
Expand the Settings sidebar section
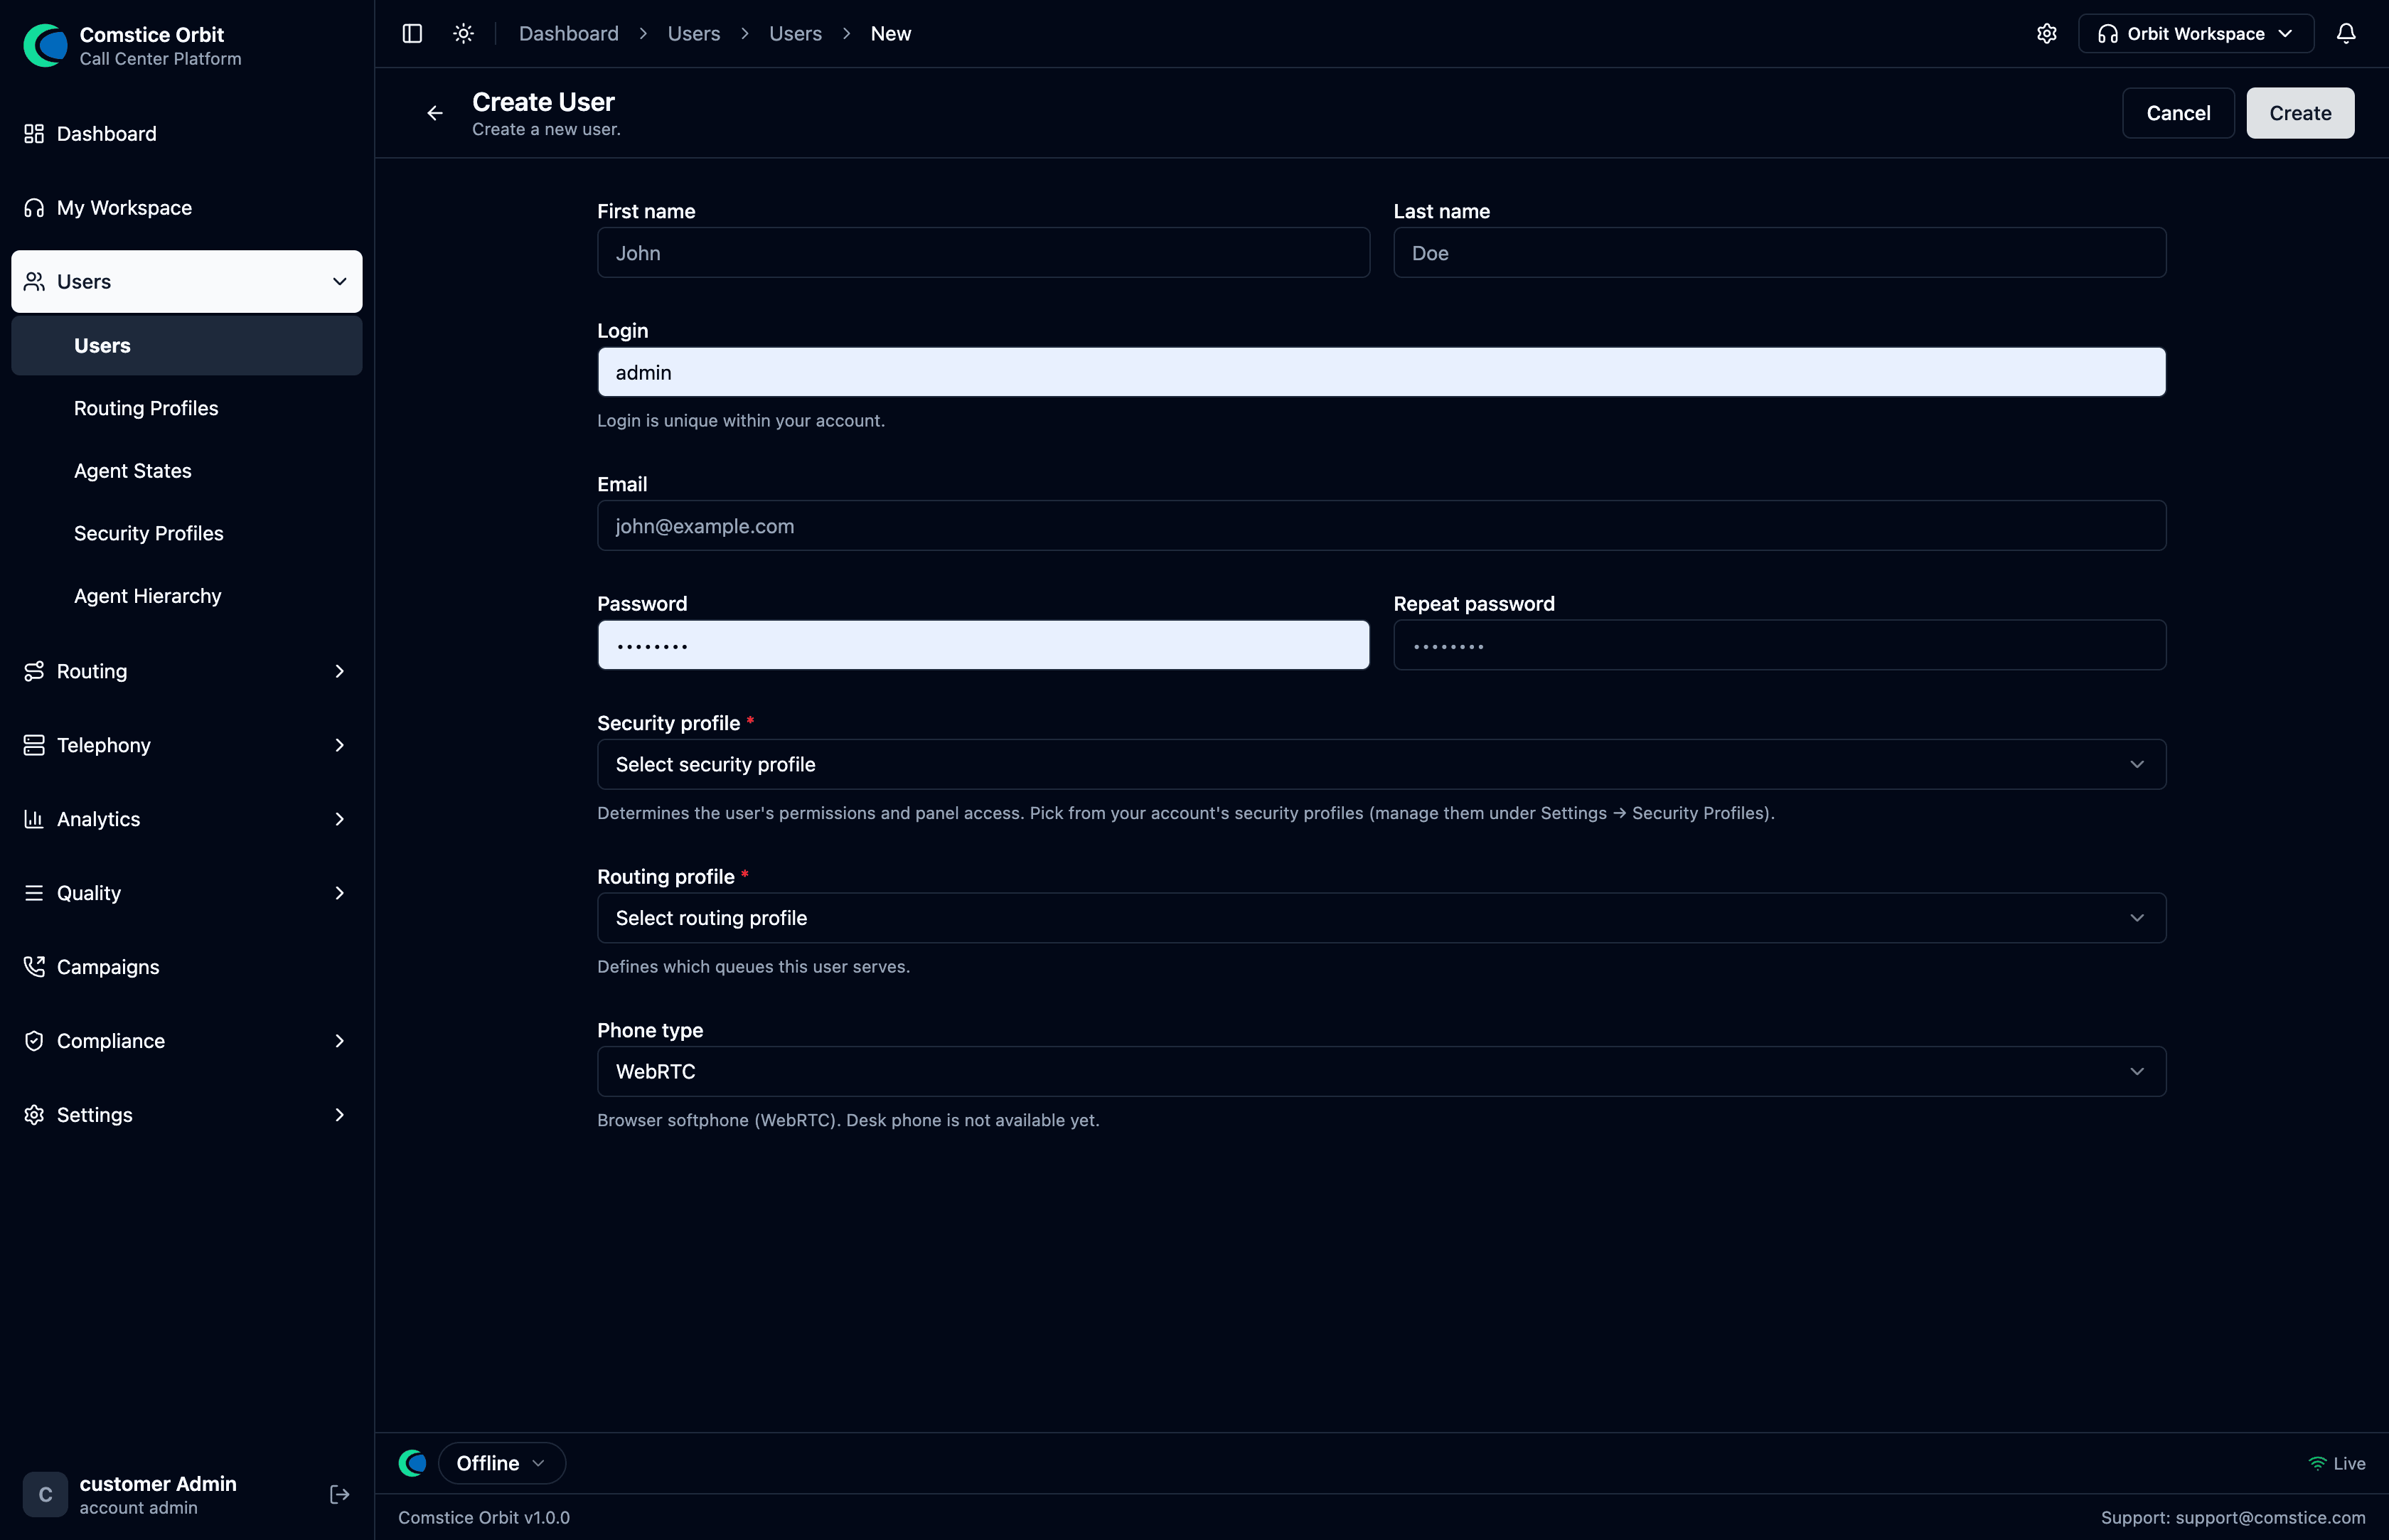339,1115
